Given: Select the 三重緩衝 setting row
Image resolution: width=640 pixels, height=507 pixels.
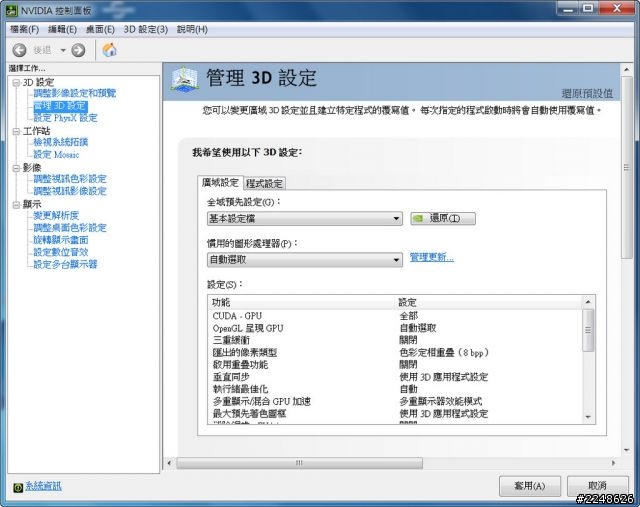Looking at the screenshot, I should click(395, 340).
